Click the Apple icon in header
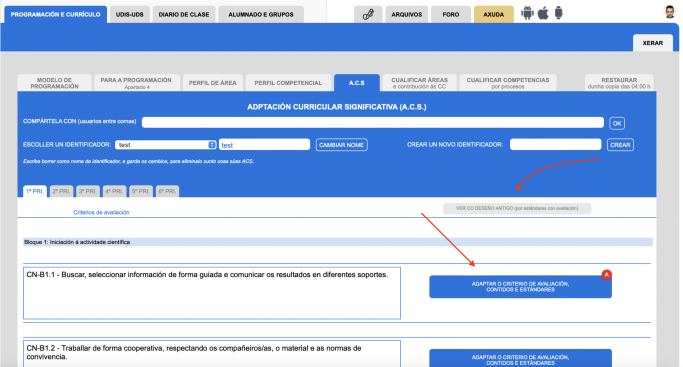683x367 pixels. click(543, 13)
